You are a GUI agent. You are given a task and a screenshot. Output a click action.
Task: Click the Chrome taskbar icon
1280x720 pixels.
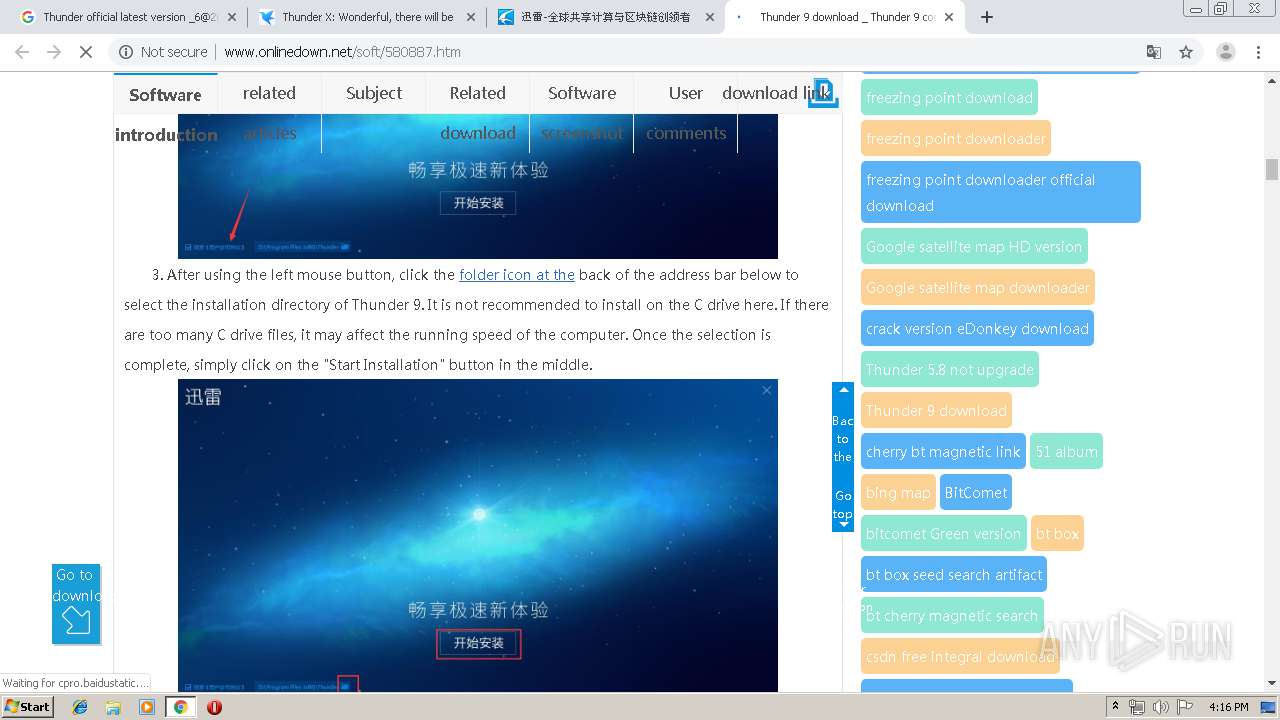click(x=180, y=707)
